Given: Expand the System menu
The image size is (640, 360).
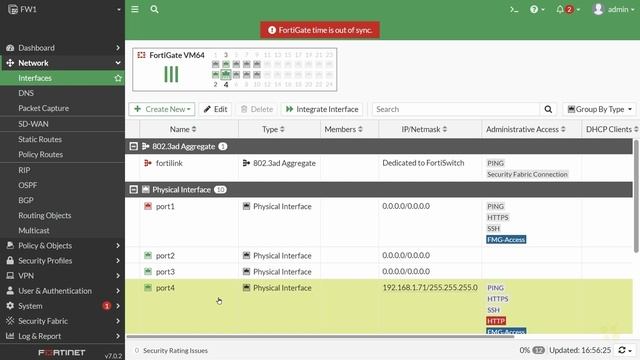Looking at the screenshot, I should [x=62, y=306].
